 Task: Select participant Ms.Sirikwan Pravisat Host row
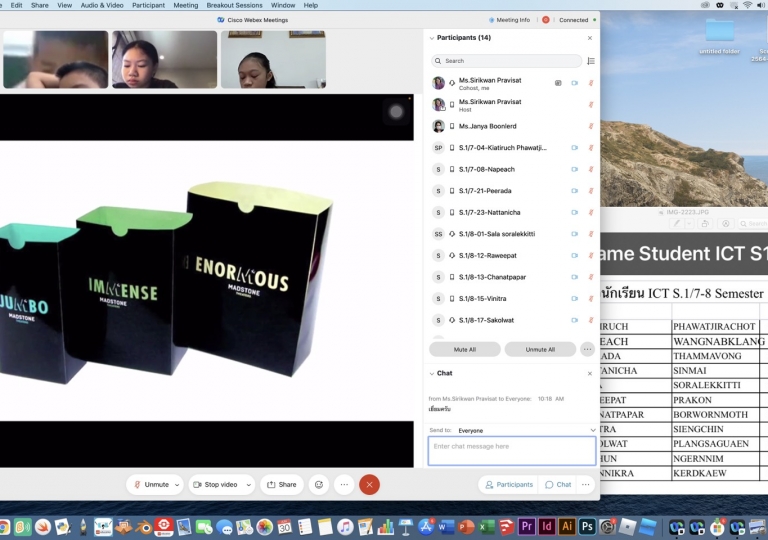click(512, 105)
